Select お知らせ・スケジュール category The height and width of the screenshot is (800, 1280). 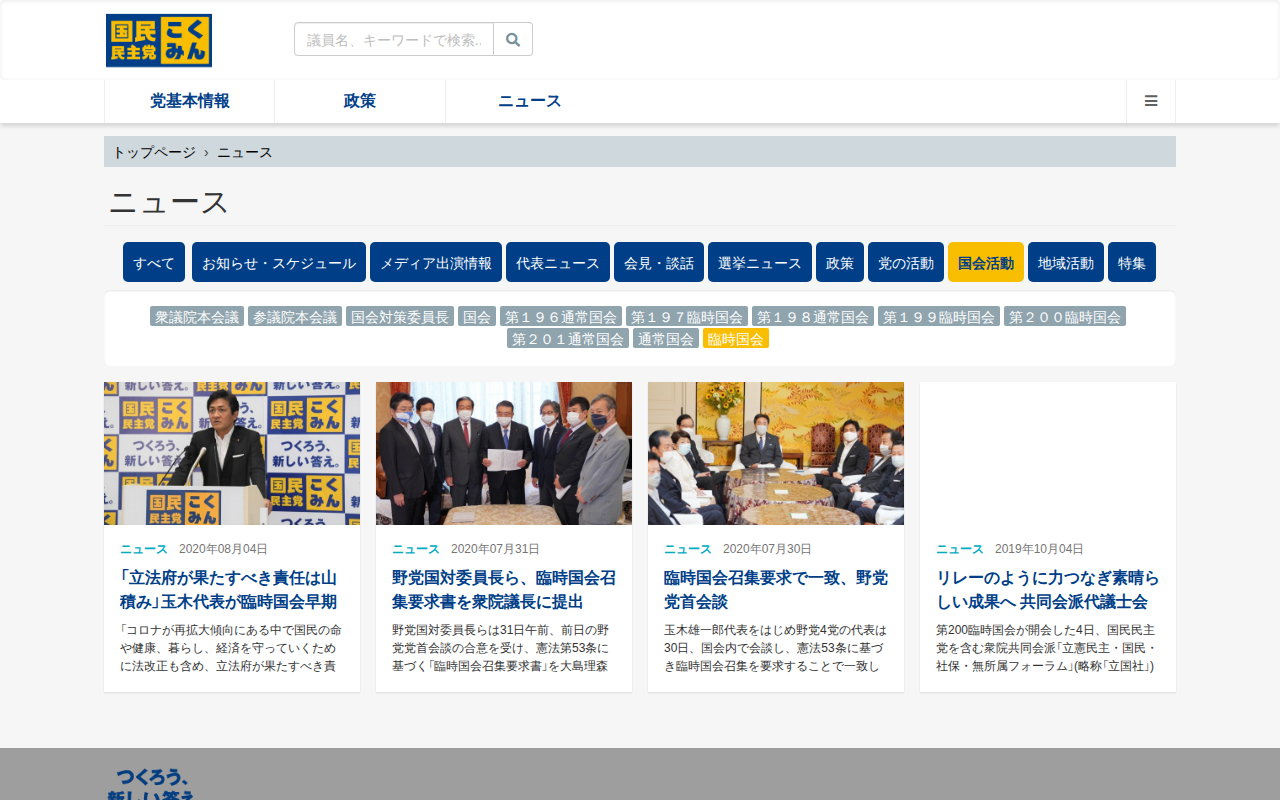279,262
